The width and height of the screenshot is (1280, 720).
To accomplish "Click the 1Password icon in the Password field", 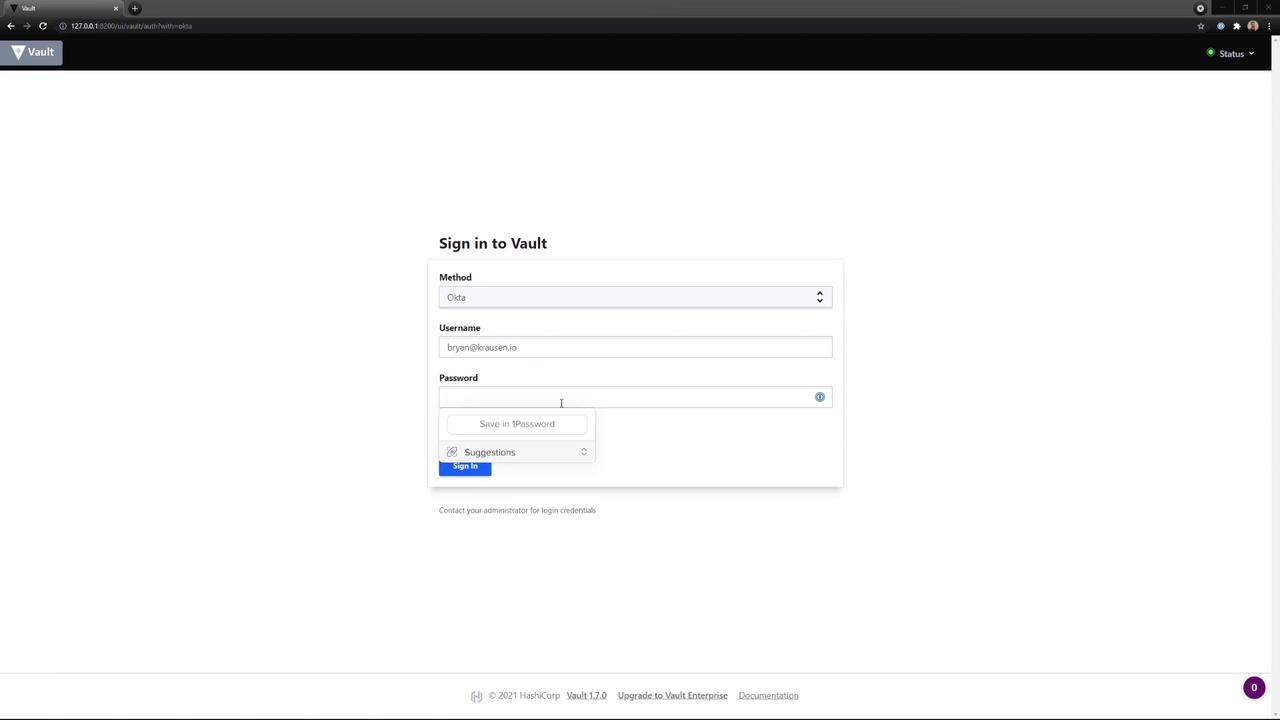I will point(820,397).
